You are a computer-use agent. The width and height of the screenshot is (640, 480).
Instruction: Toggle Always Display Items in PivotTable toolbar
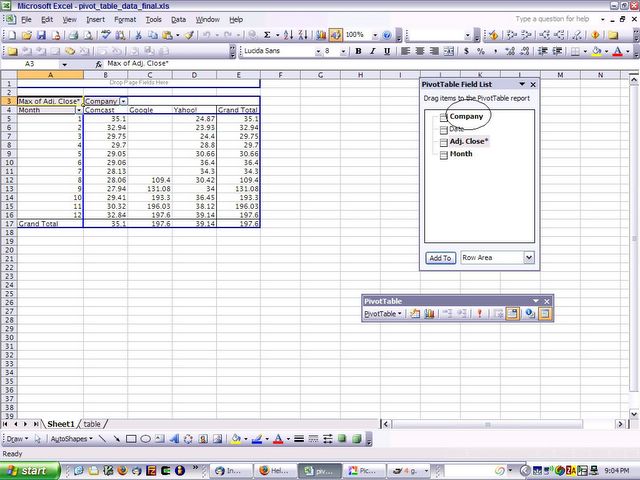[x=512, y=313]
